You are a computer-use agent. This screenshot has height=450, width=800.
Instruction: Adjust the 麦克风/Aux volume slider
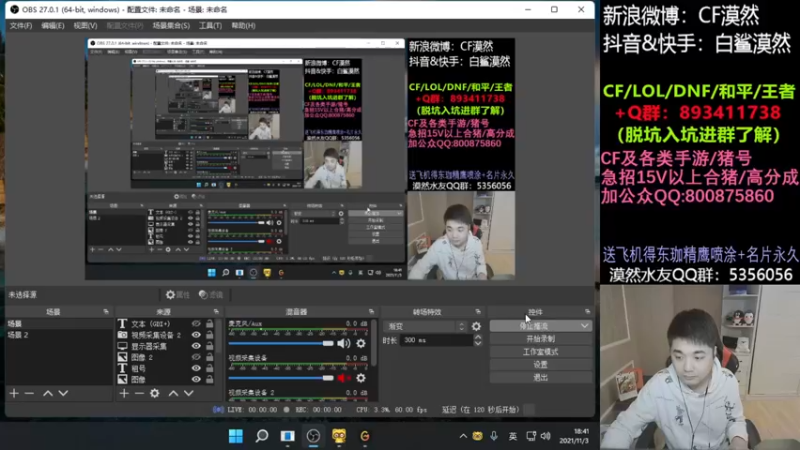click(x=281, y=343)
